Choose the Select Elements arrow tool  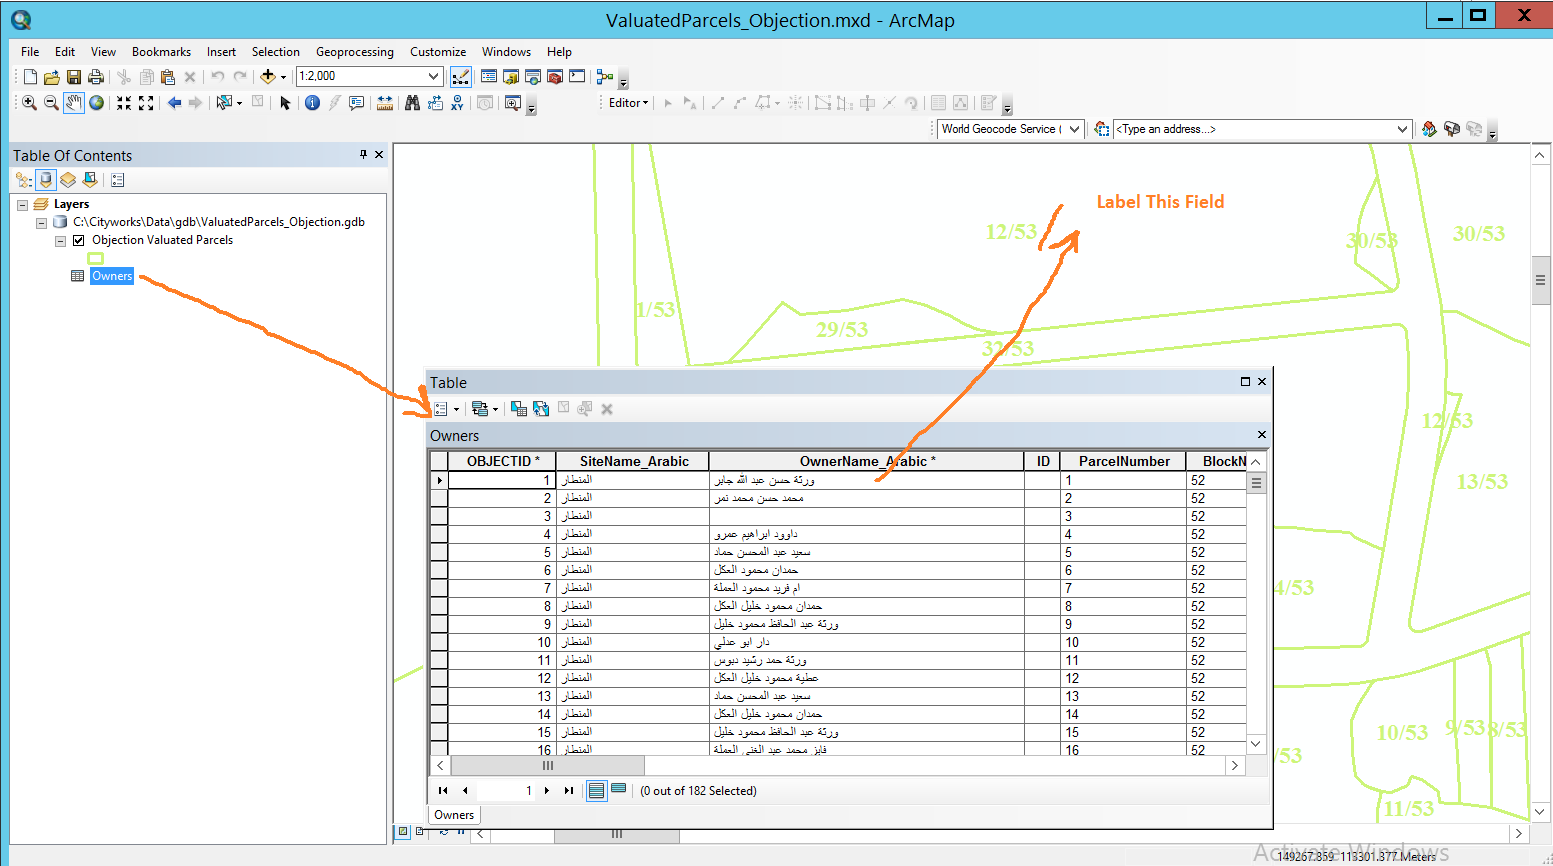tap(285, 103)
